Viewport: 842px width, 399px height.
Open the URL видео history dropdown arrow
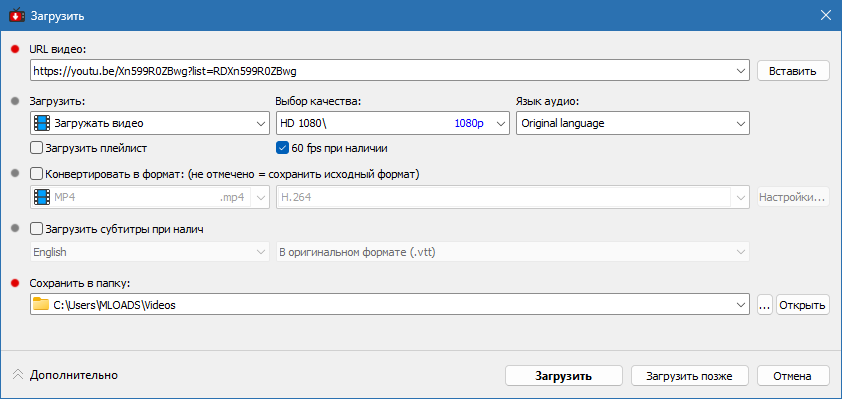tap(741, 70)
